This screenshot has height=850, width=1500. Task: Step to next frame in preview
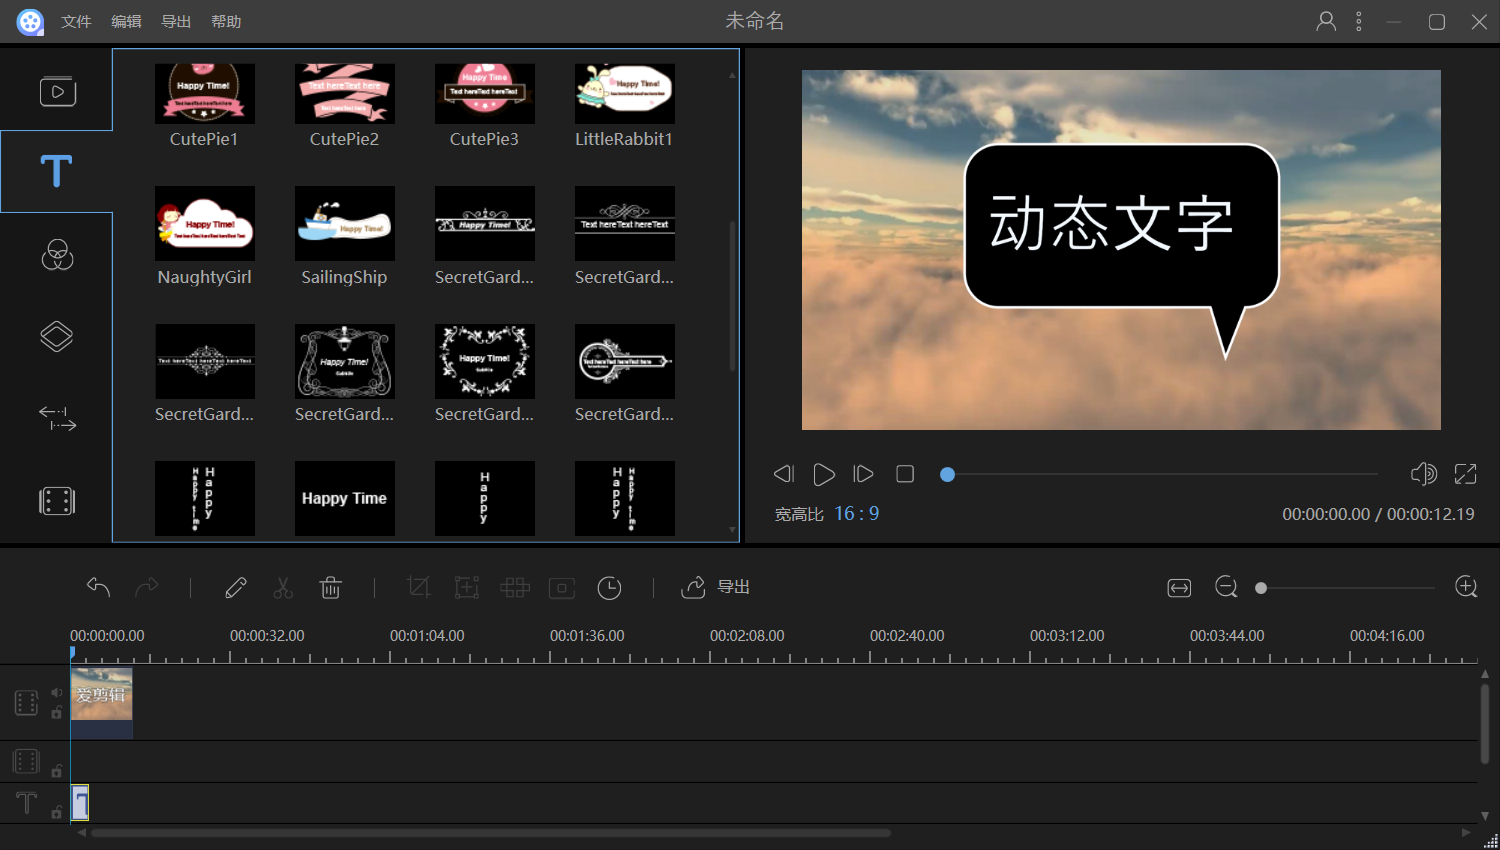(x=863, y=474)
